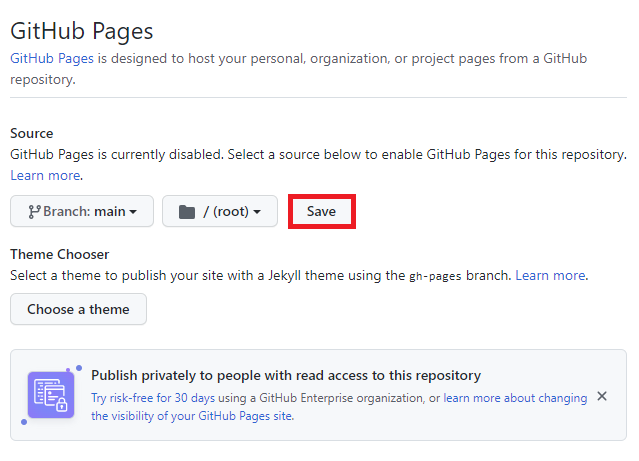Click the GitHub Pages page title
The height and width of the screenshot is (461, 639).
[x=82, y=31]
